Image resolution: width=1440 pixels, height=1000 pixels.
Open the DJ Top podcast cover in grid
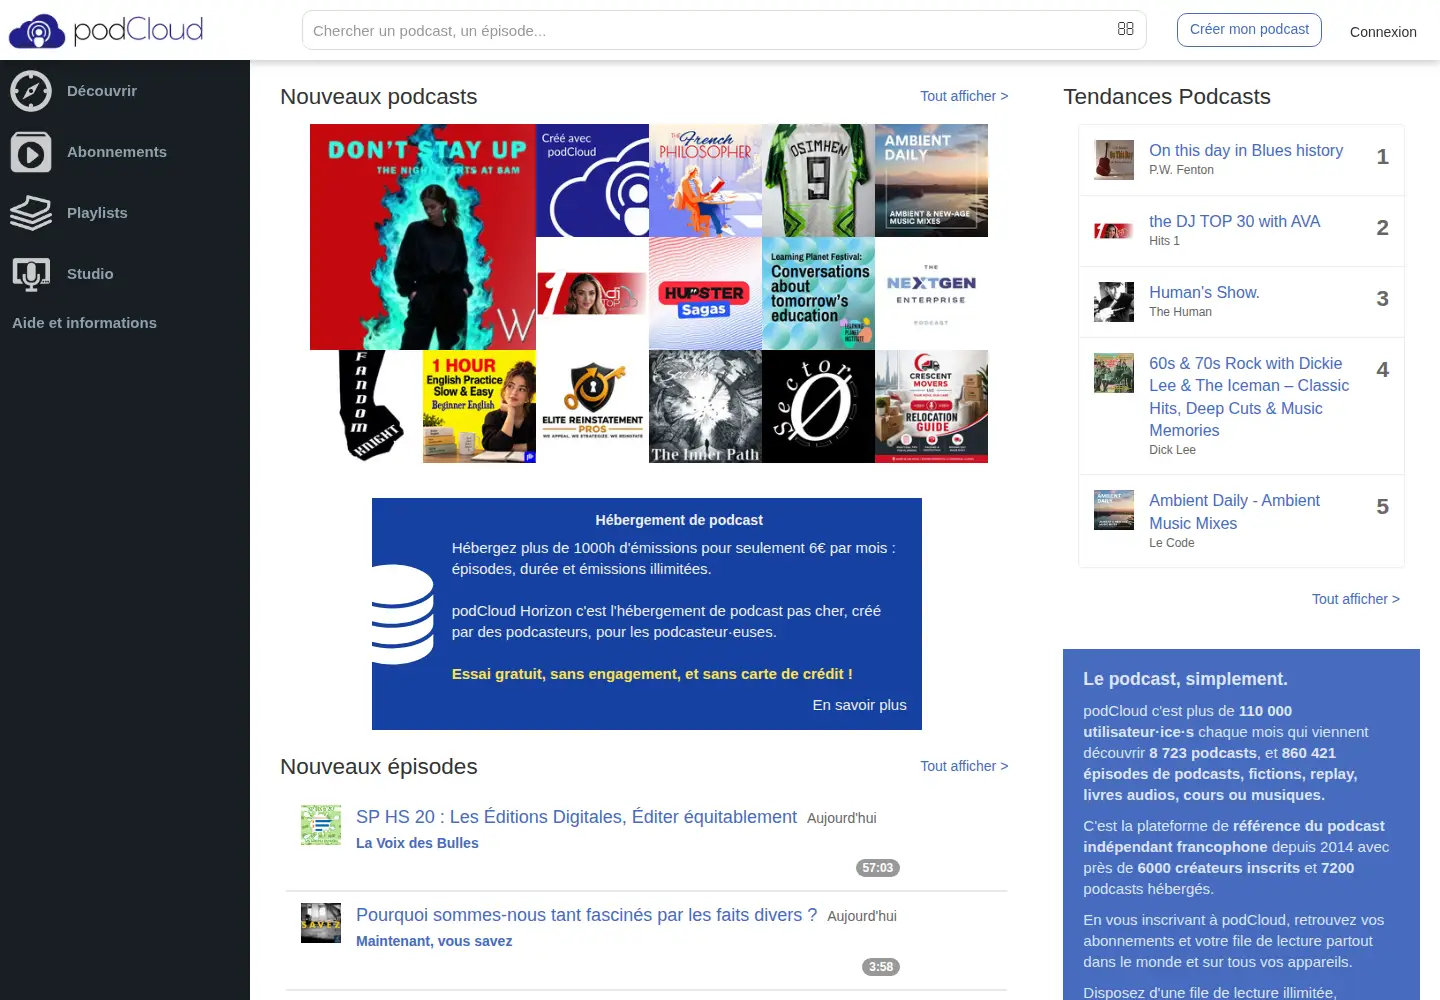[592, 293]
